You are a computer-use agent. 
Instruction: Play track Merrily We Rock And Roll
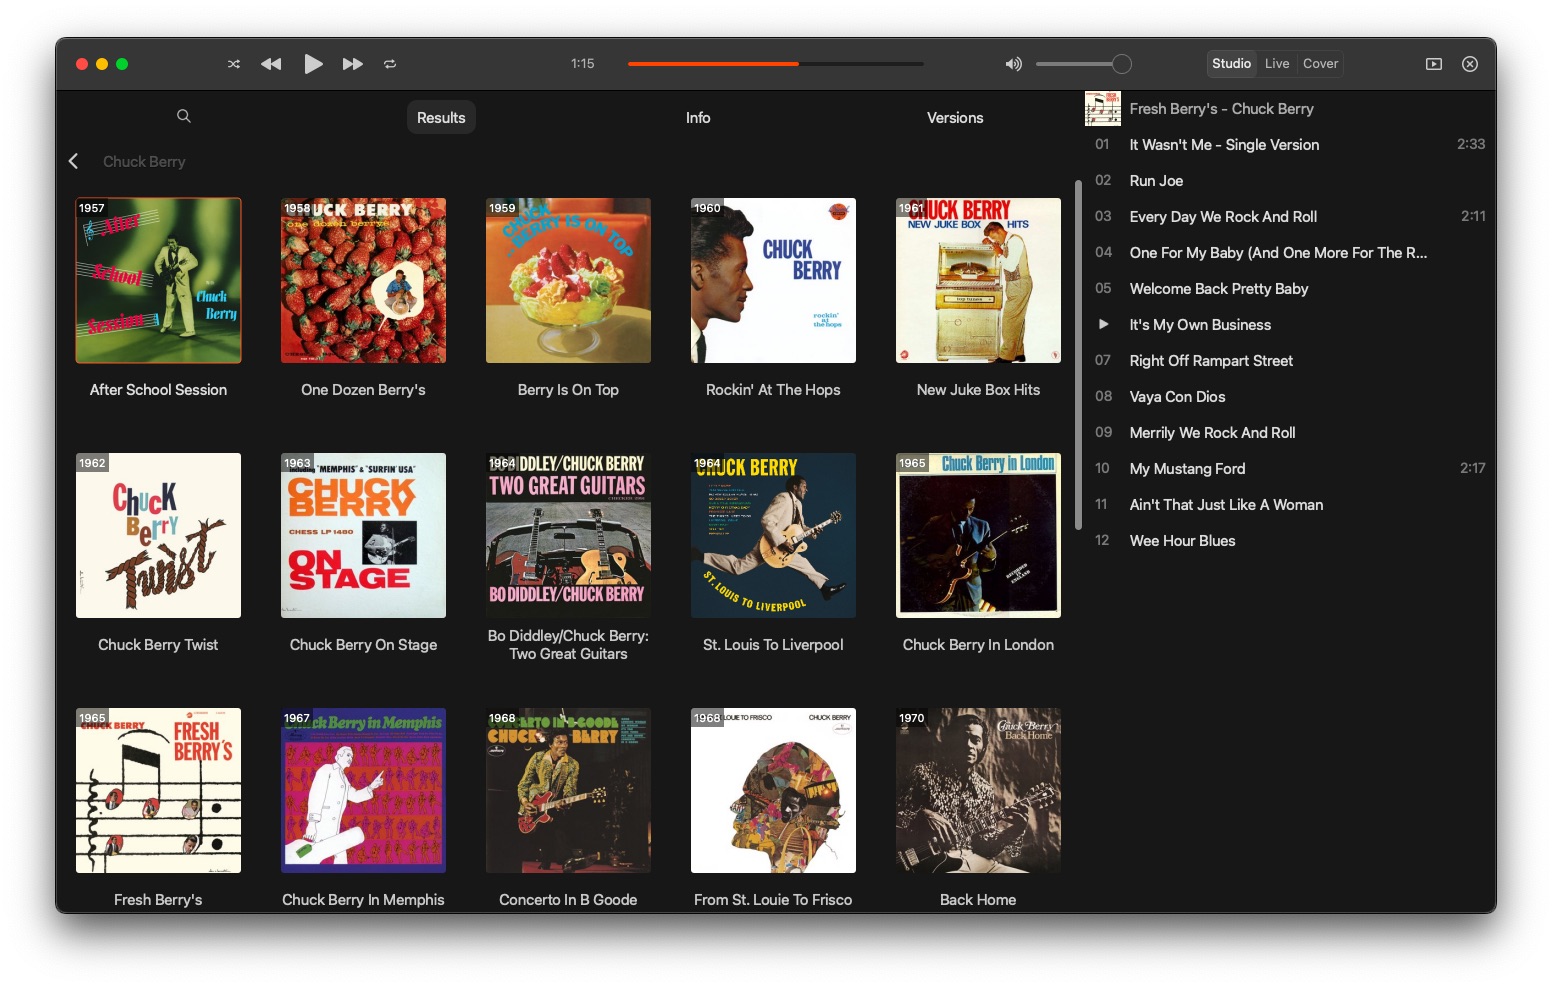pyautogui.click(x=1290, y=433)
